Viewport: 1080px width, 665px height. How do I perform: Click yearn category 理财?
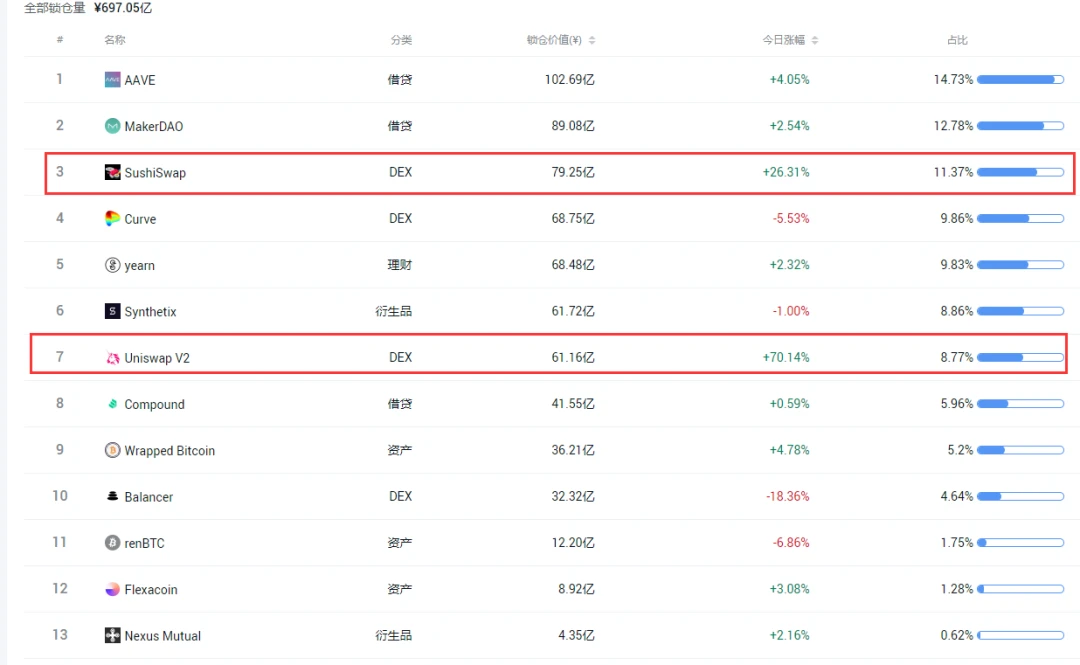(x=400, y=265)
